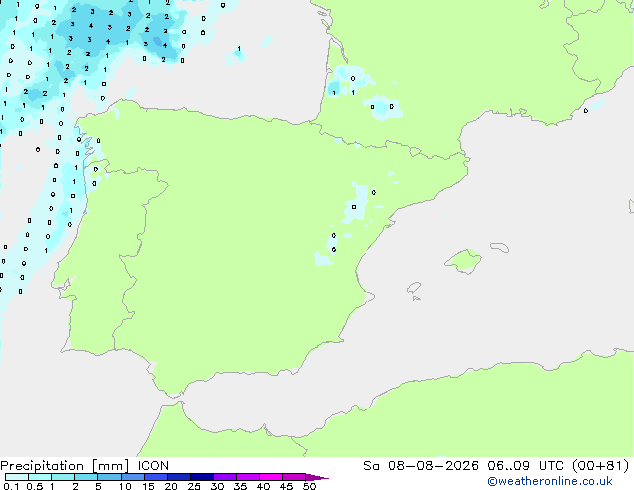Screen dimensions: 634x490
Task: Select the 10–15 mm legend color cell
Action: pos(132,477)
